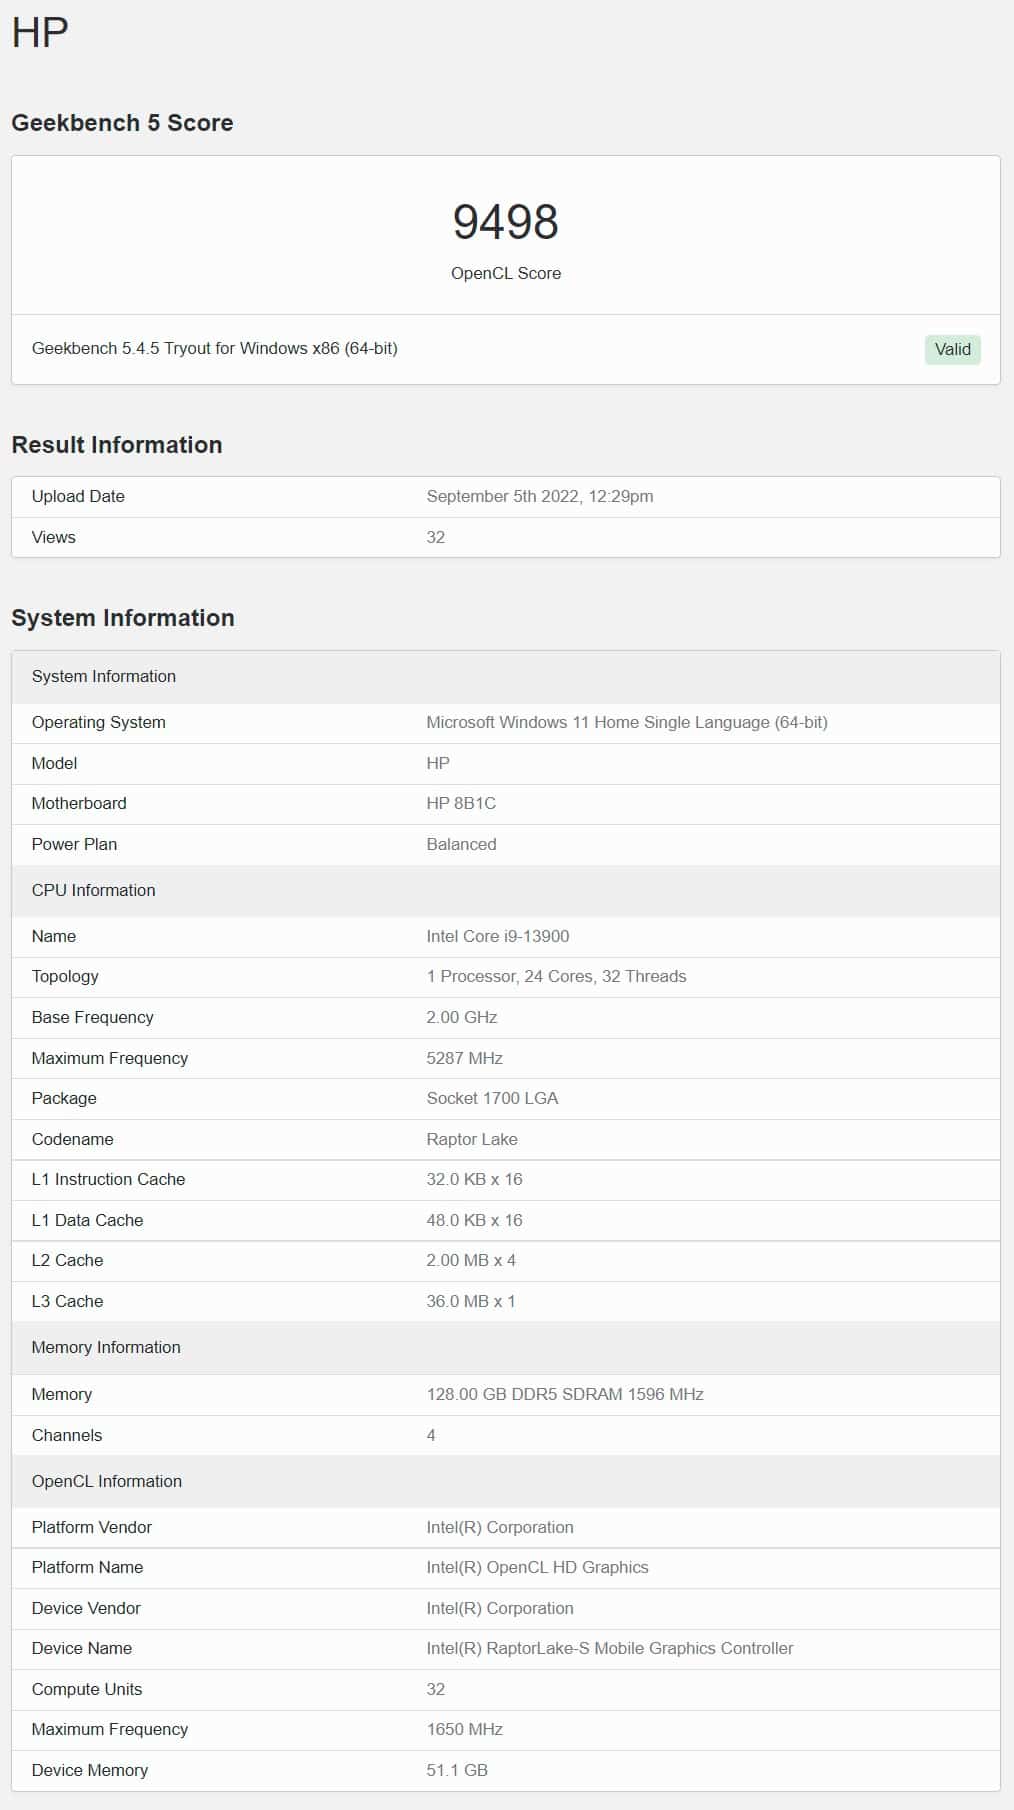This screenshot has width=1014, height=1810.
Task: Select the Views count row
Action: [506, 537]
